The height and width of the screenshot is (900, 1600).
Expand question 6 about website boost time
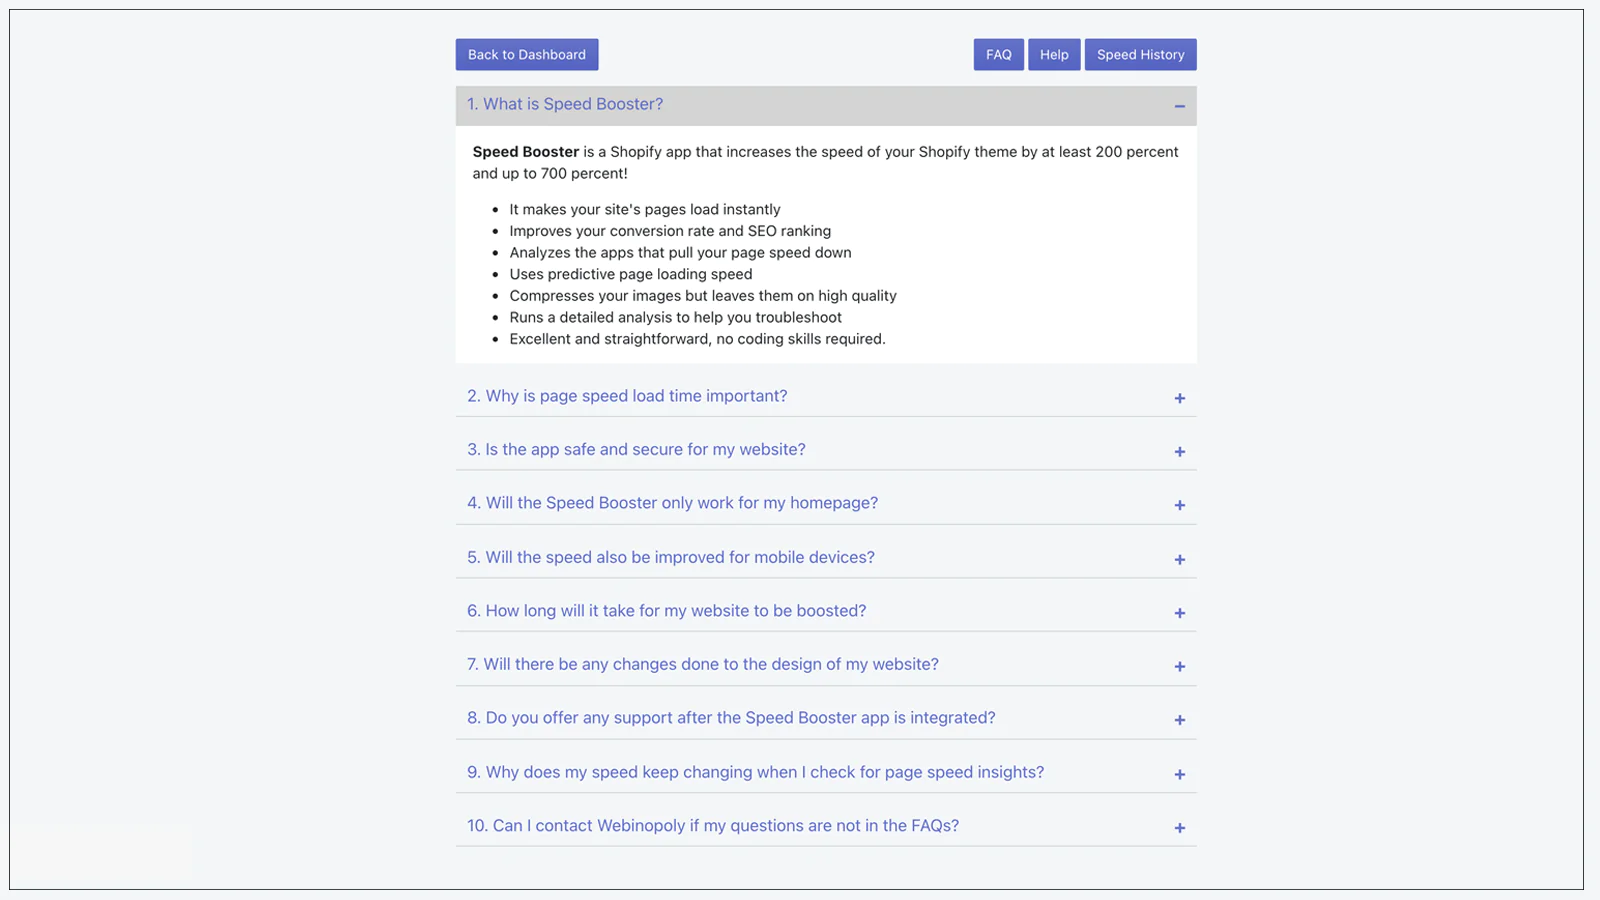click(667, 611)
